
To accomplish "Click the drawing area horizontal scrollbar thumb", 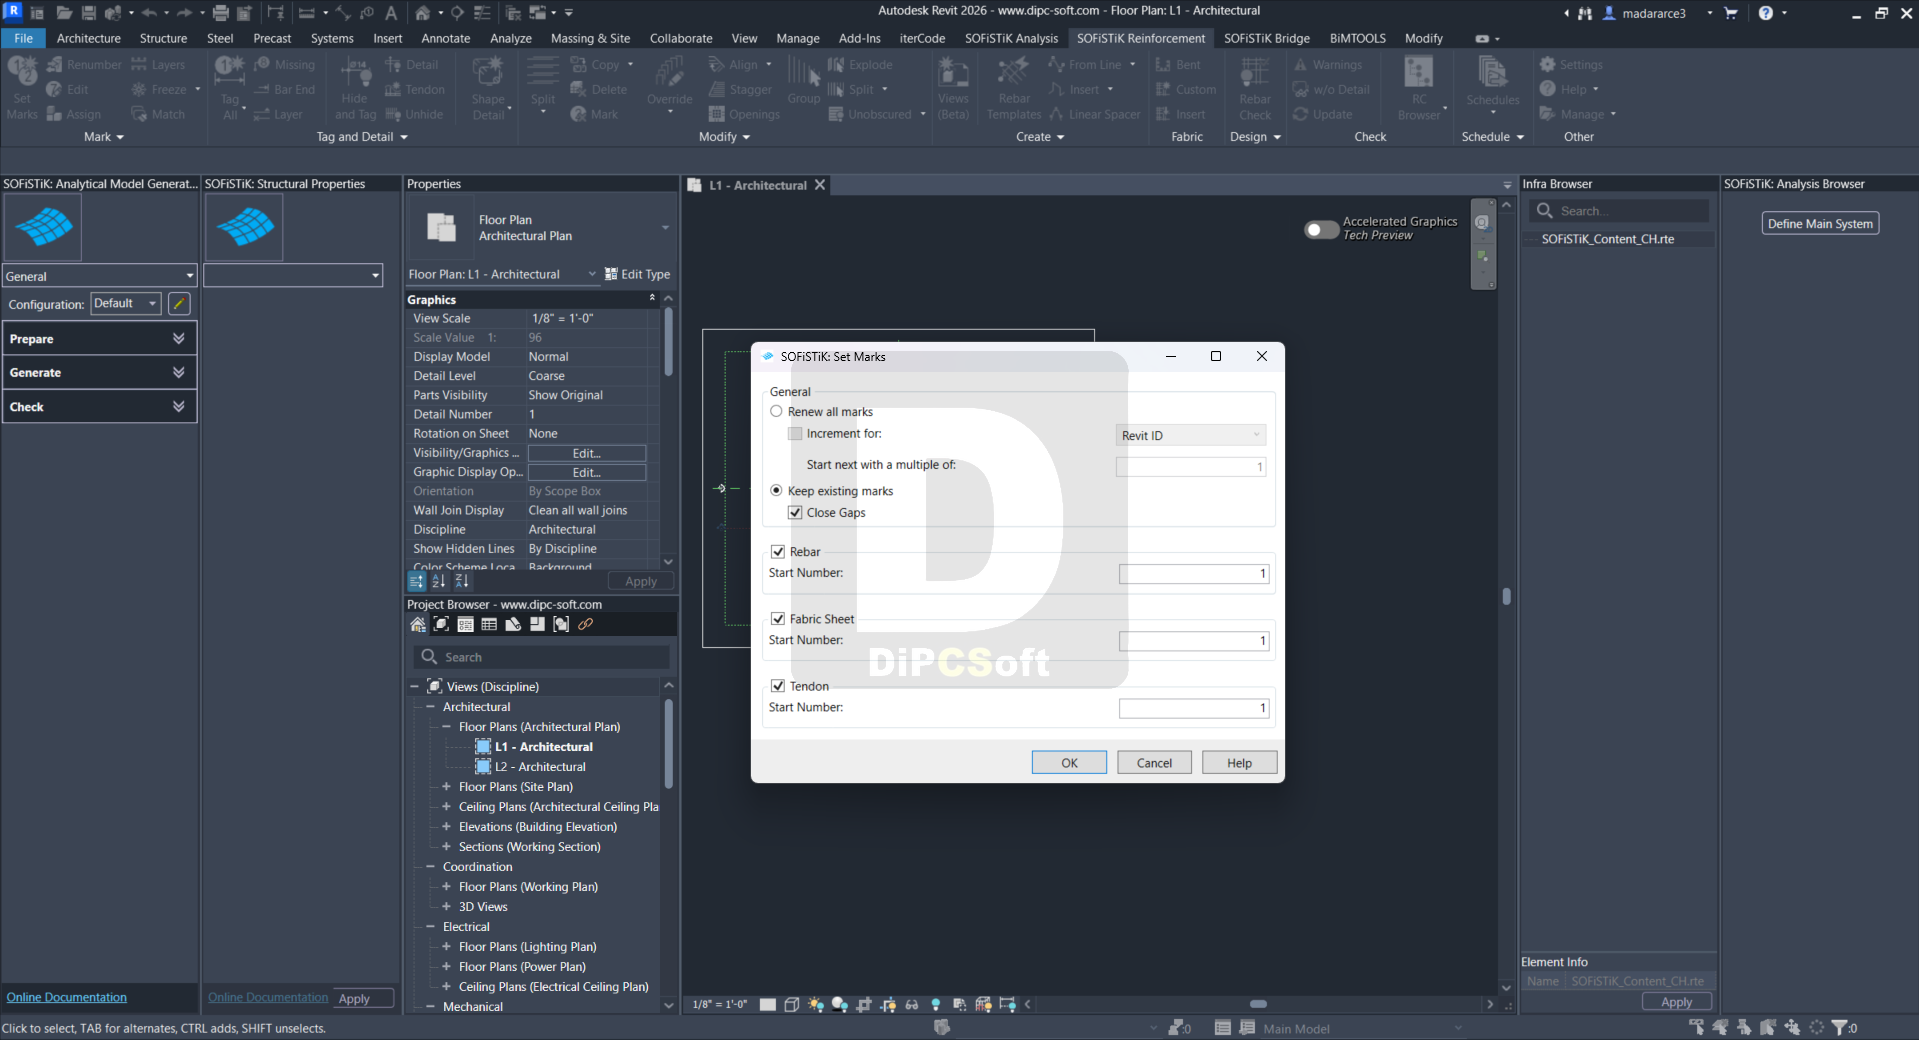I will tap(1258, 1004).
